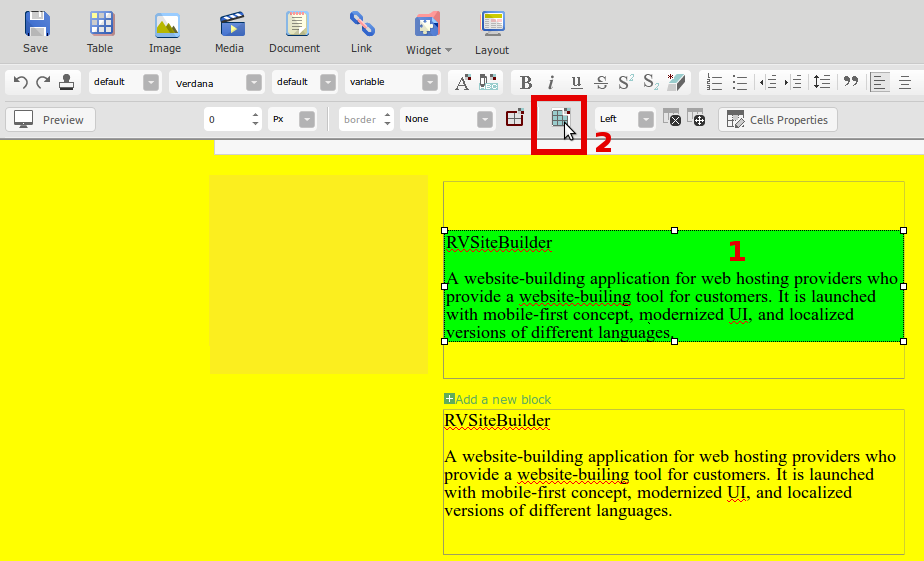Open the Image insert tool
Image resolution: width=924 pixels, height=561 pixels.
tap(165, 32)
